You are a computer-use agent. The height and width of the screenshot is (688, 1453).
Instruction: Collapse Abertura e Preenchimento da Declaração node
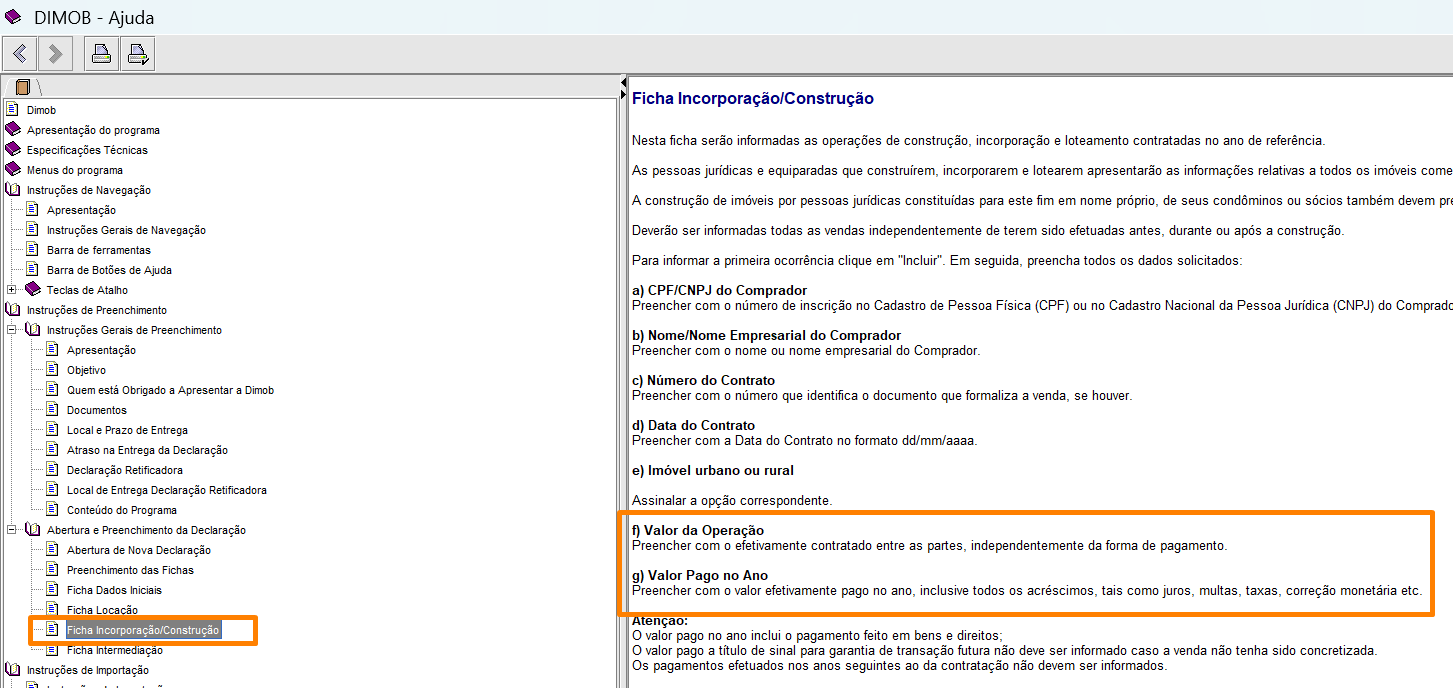pyautogui.click(x=12, y=530)
